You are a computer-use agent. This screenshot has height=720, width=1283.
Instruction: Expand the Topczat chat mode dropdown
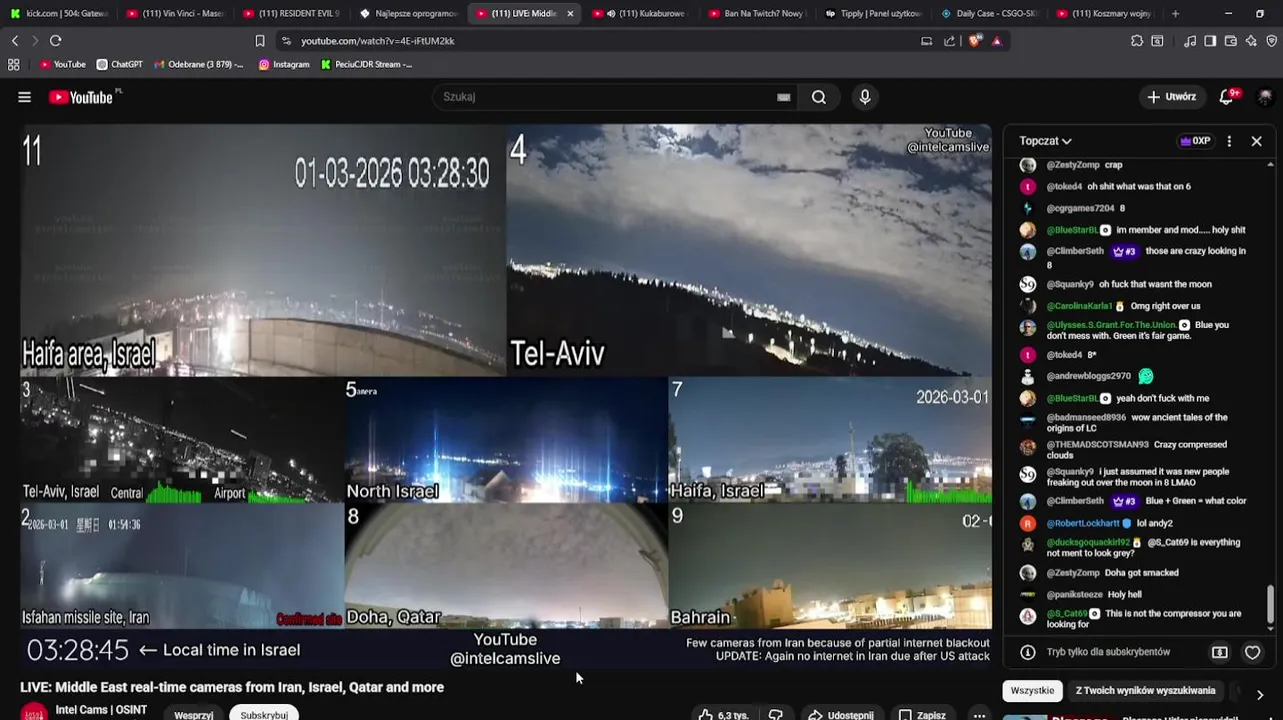point(1045,141)
